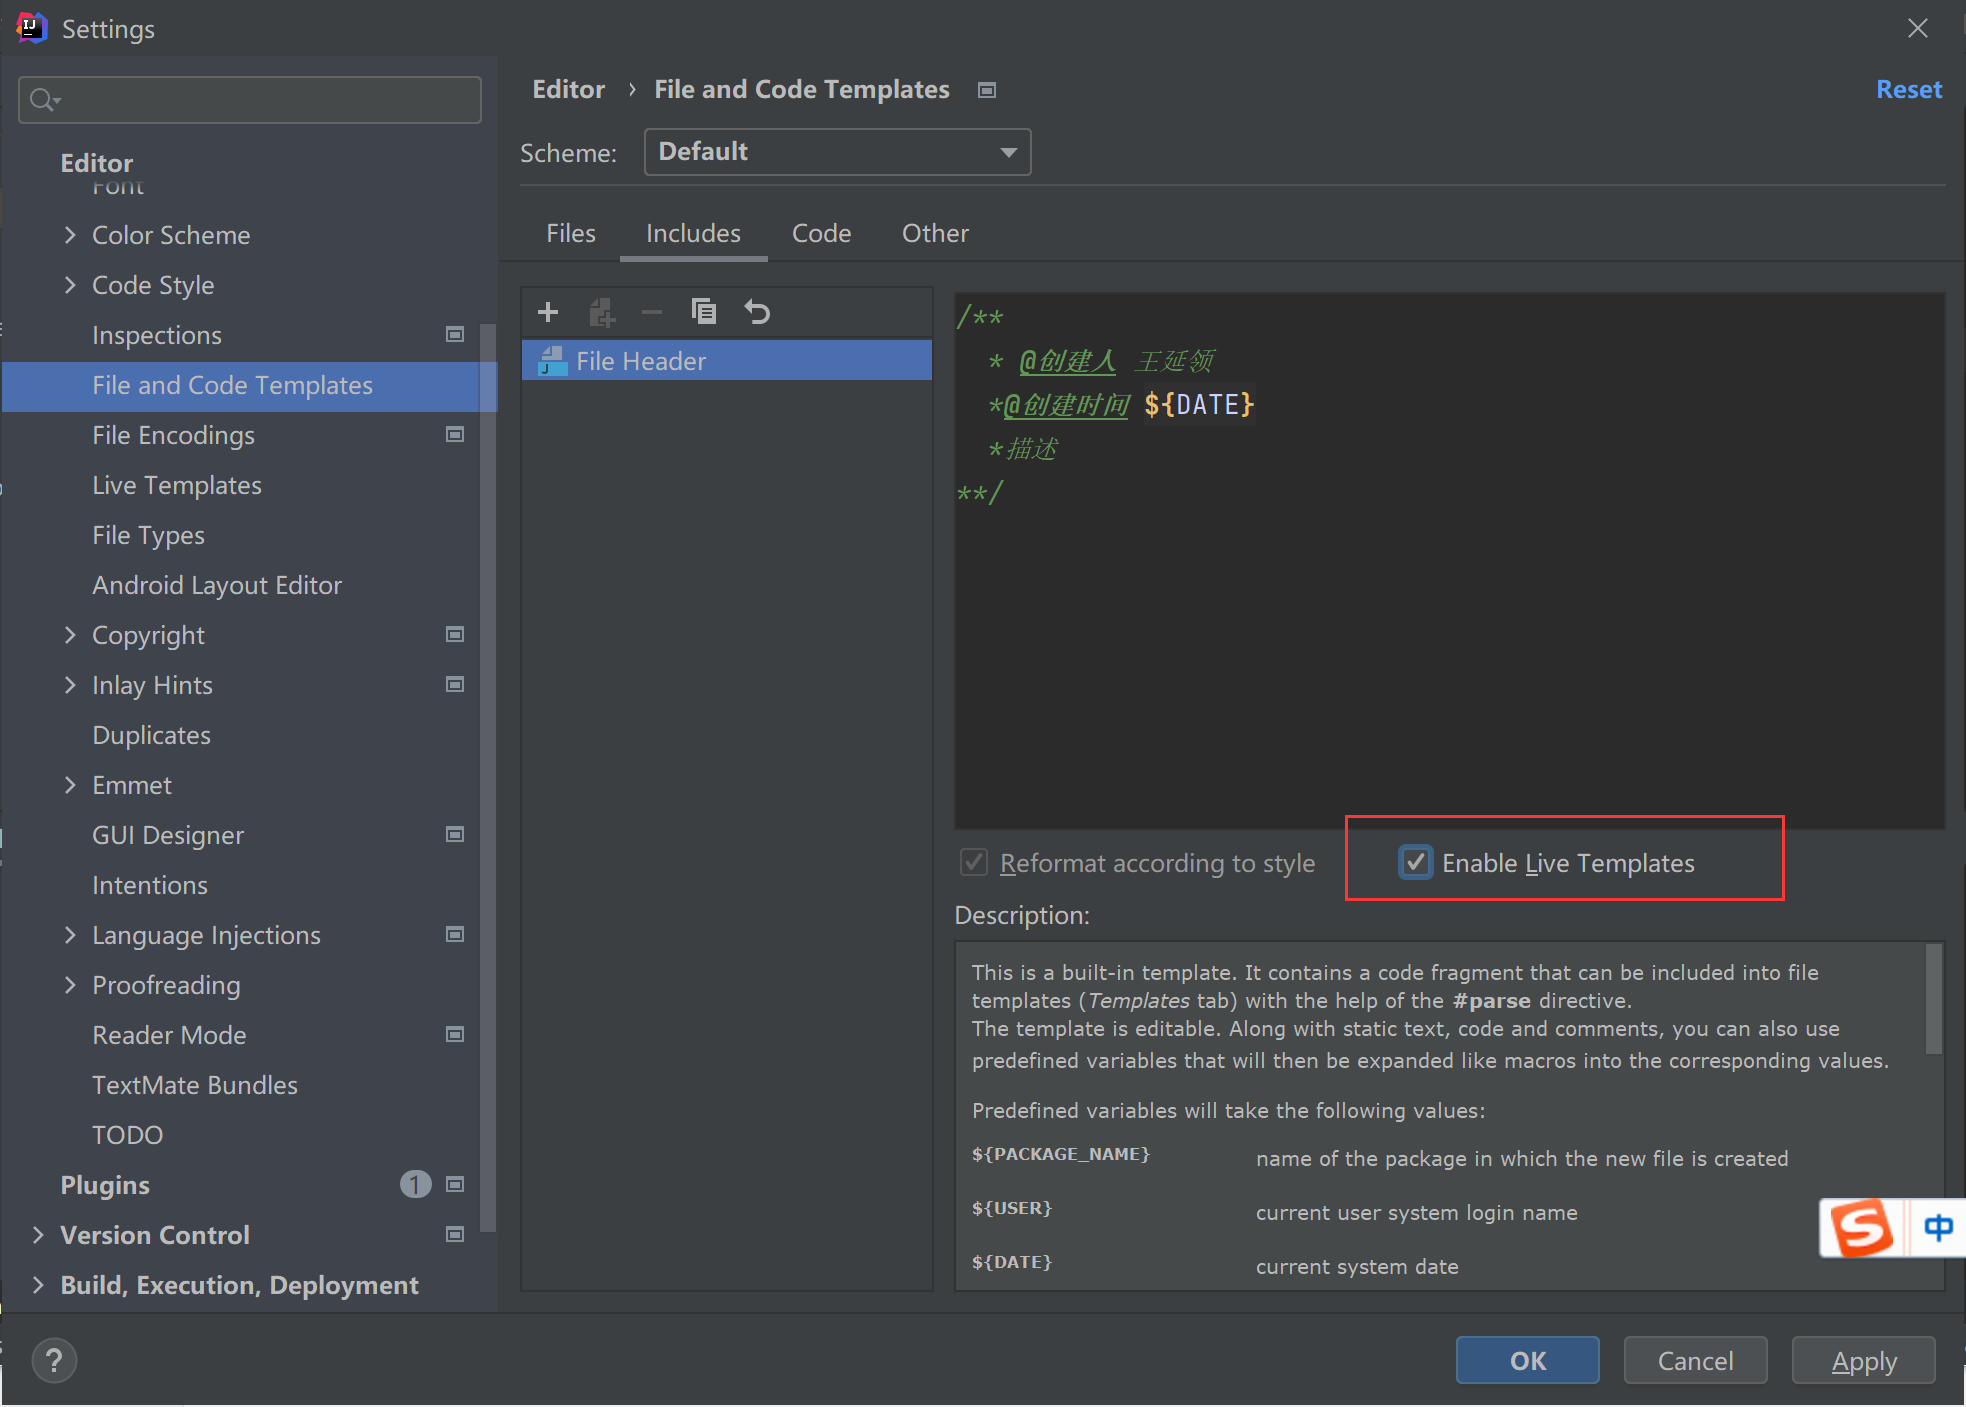Click the project icon next to Version Control

(455, 1235)
